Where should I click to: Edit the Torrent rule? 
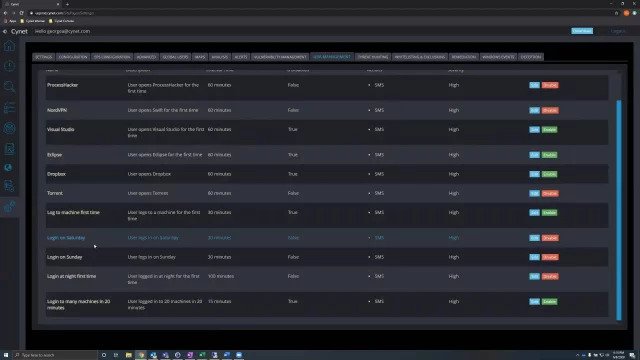534,193
